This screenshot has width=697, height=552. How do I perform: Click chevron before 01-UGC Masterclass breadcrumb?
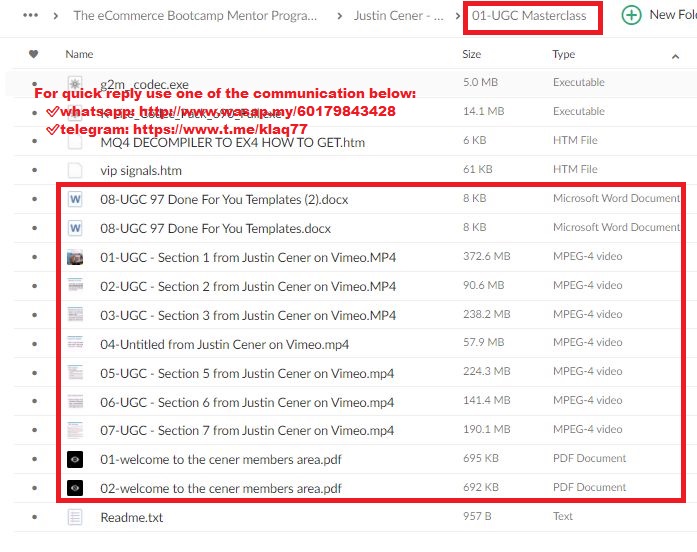pos(458,16)
